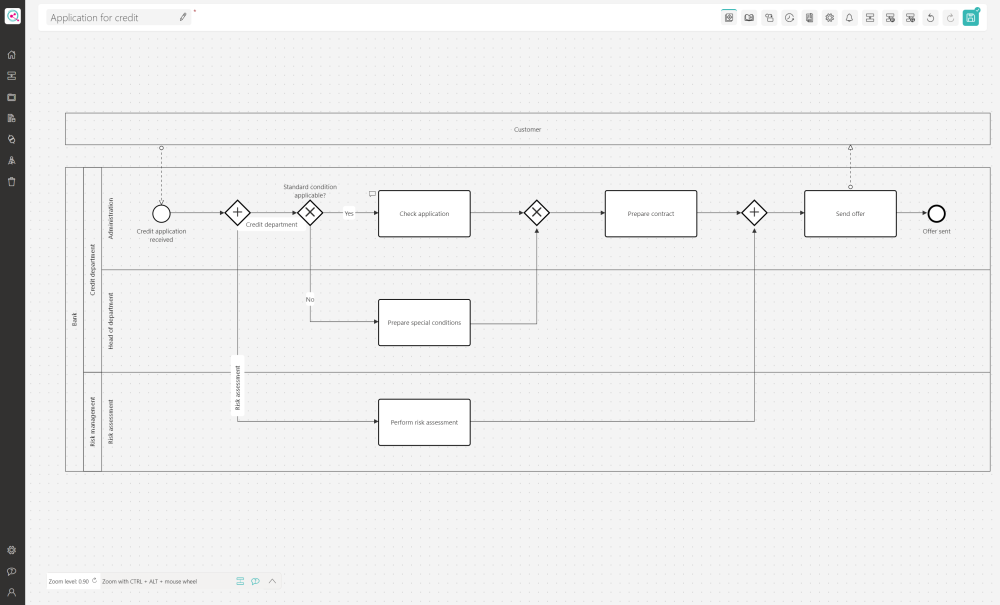
Task: Select the first parallel gateway after start event
Action: point(237,213)
